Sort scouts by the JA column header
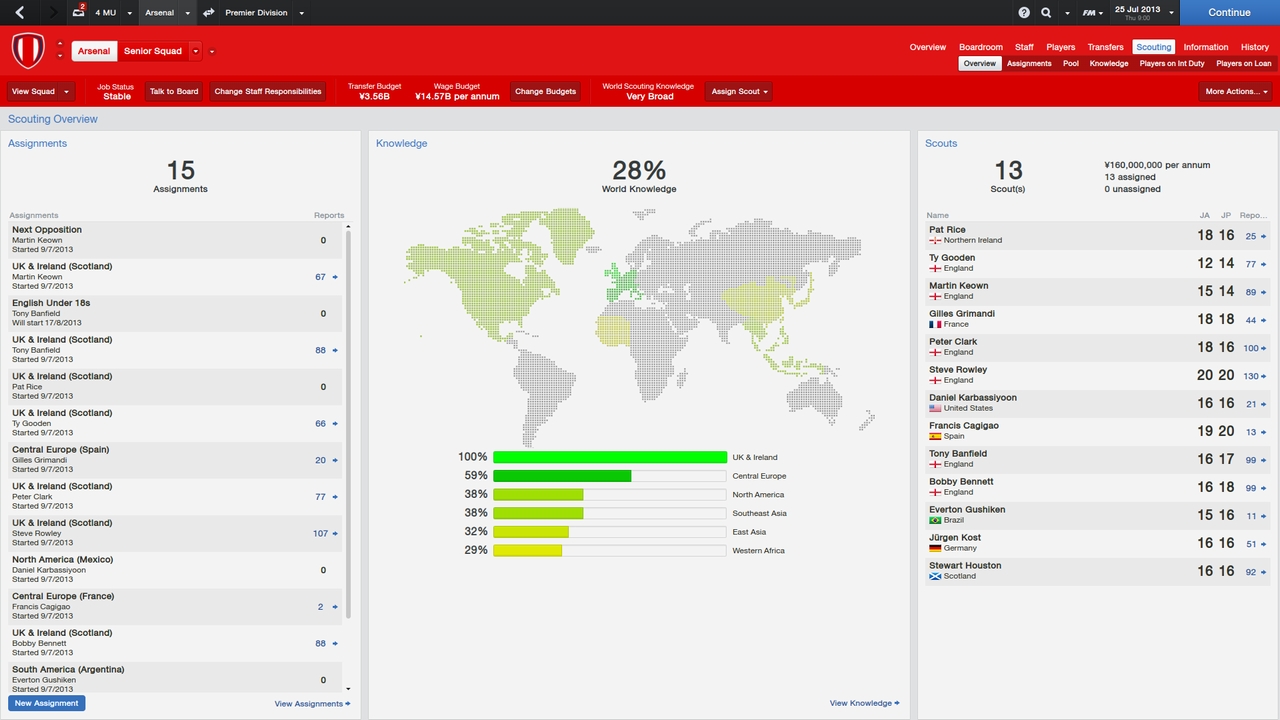1280x720 pixels. 1205,215
